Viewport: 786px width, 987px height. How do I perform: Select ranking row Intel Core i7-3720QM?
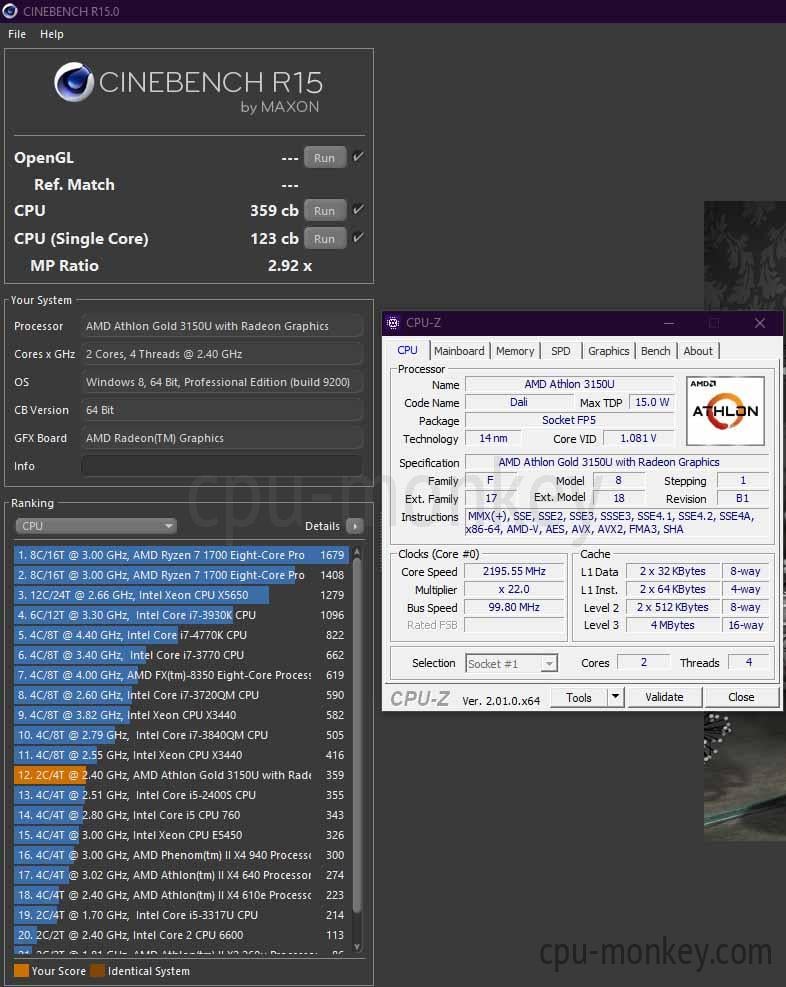[181, 695]
